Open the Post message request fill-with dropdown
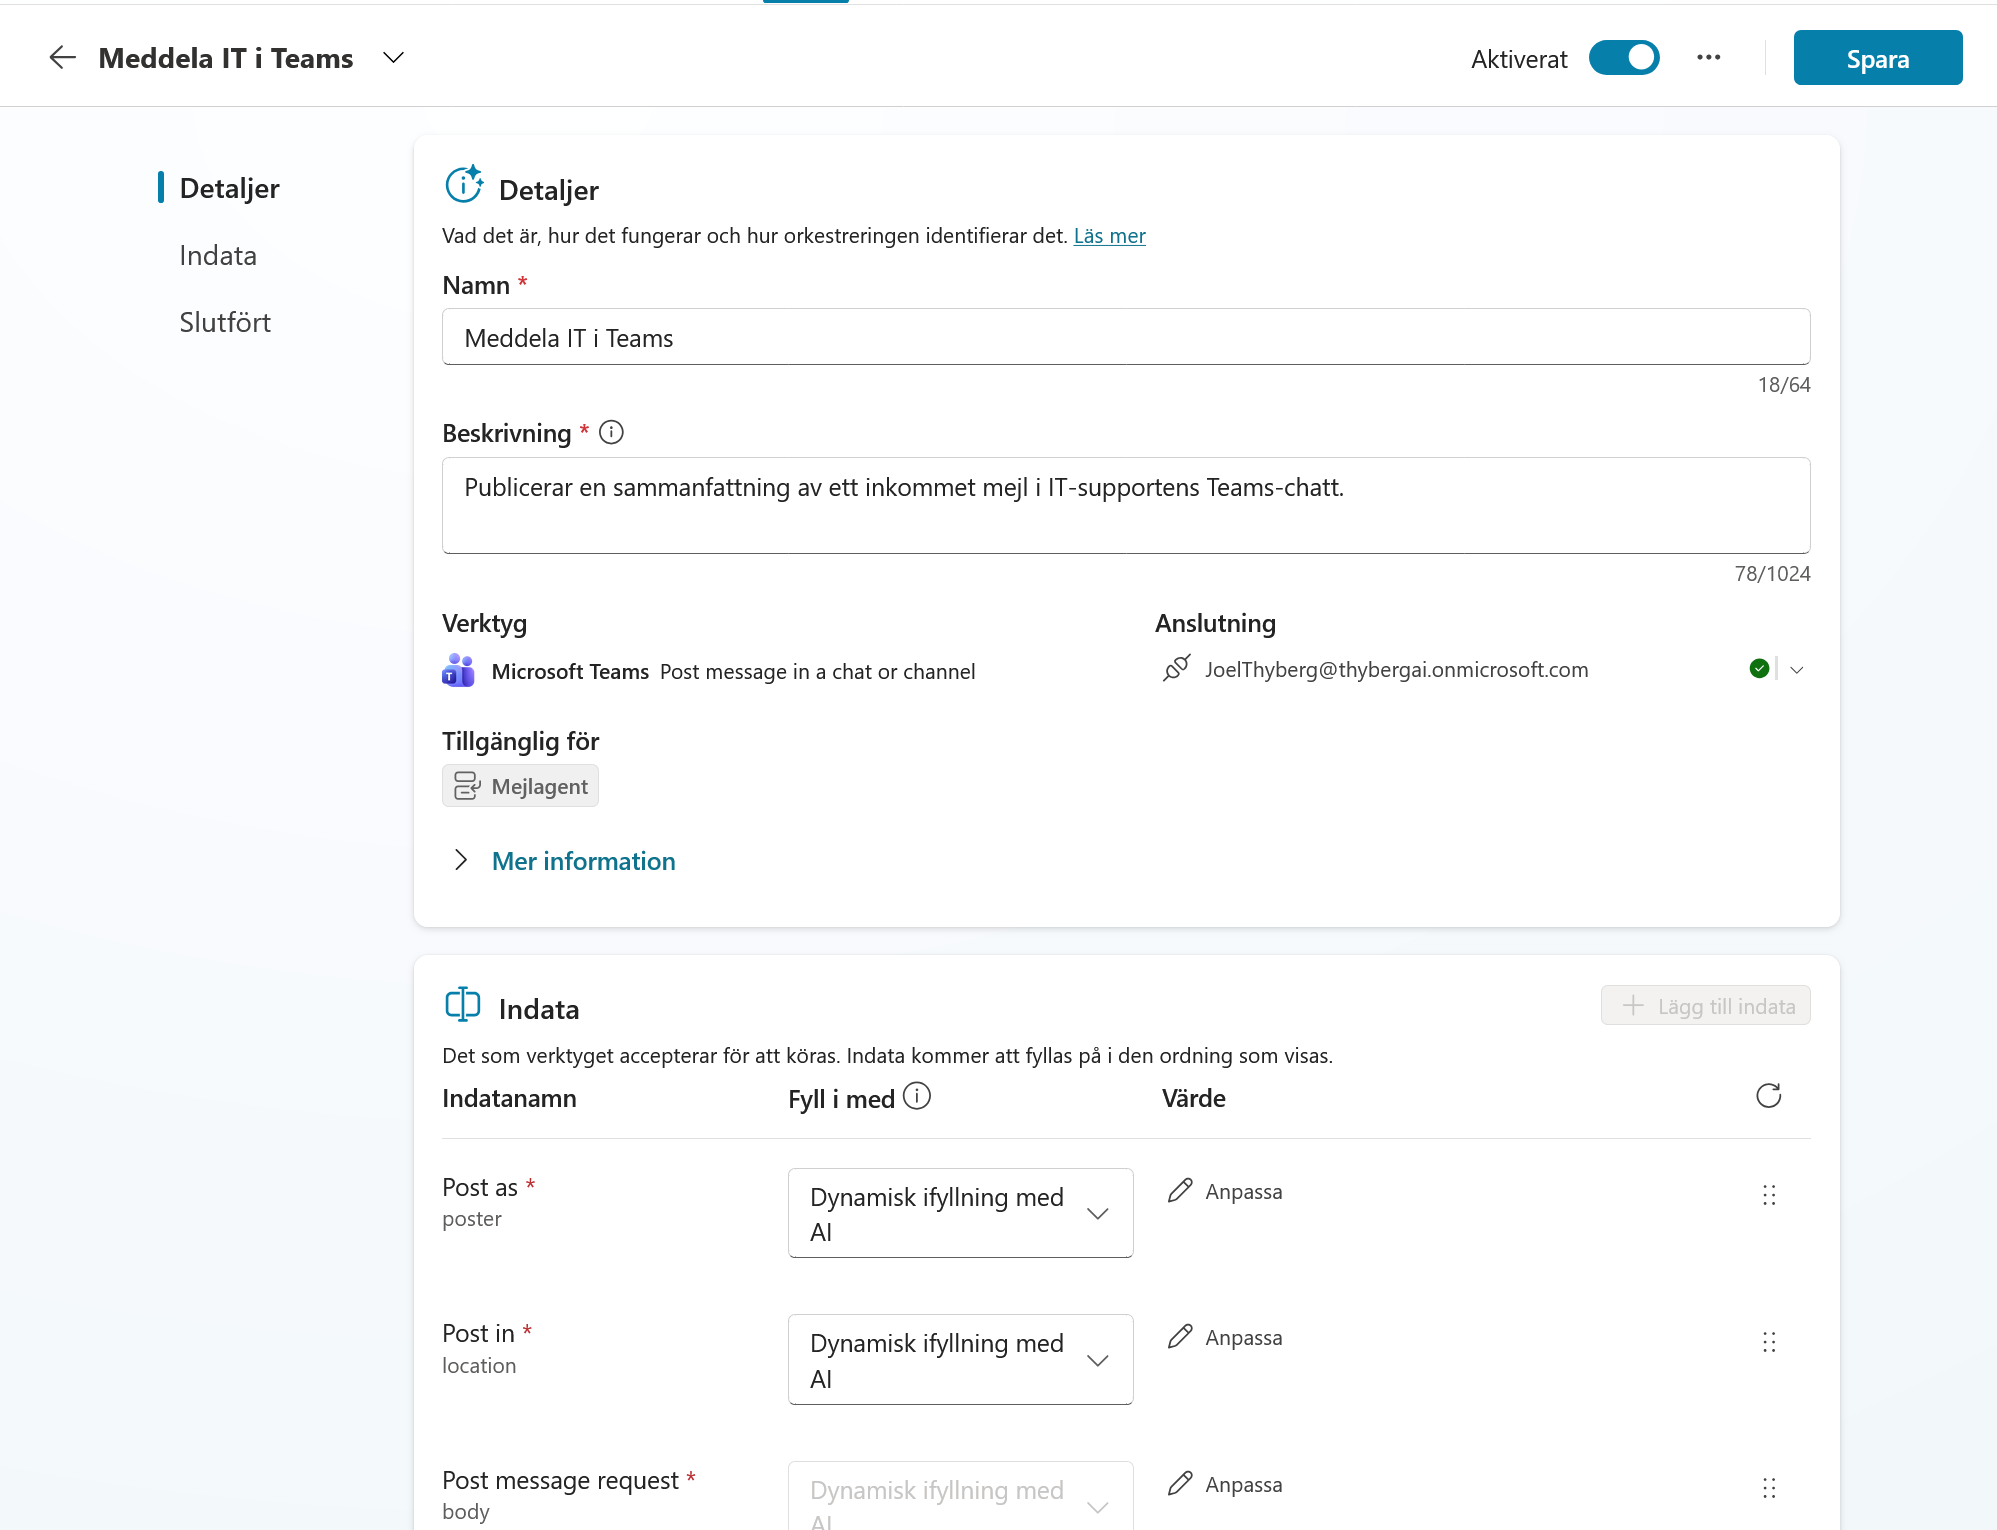The width and height of the screenshot is (1997, 1530). tap(960, 1496)
